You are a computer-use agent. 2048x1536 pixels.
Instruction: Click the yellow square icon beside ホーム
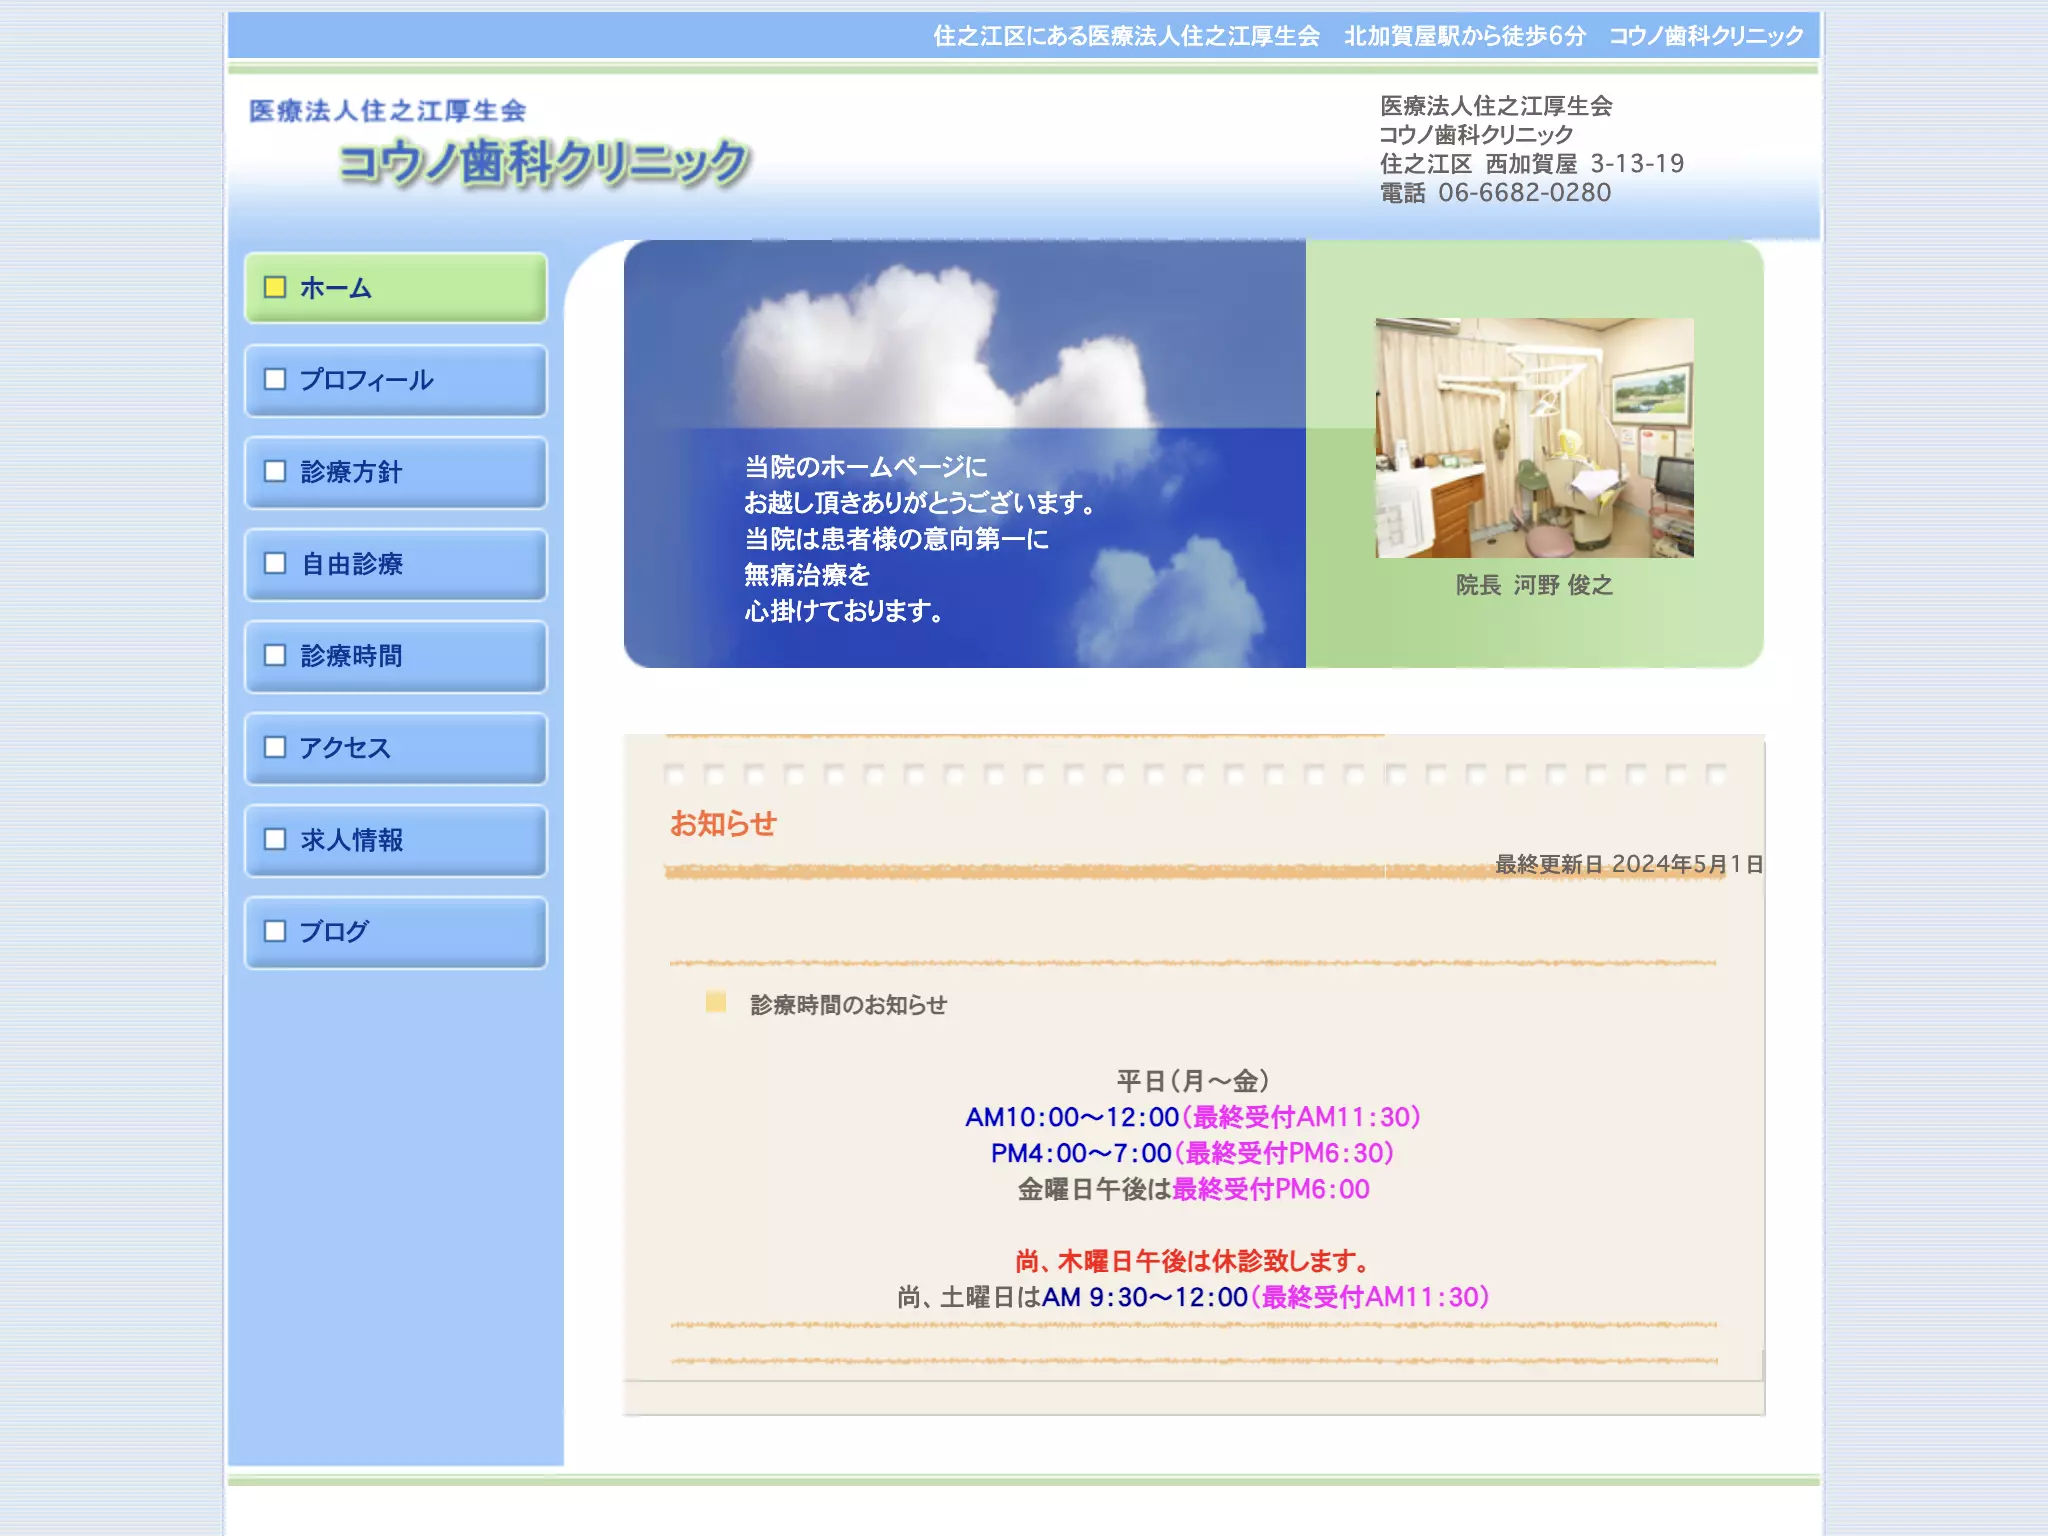tap(275, 288)
